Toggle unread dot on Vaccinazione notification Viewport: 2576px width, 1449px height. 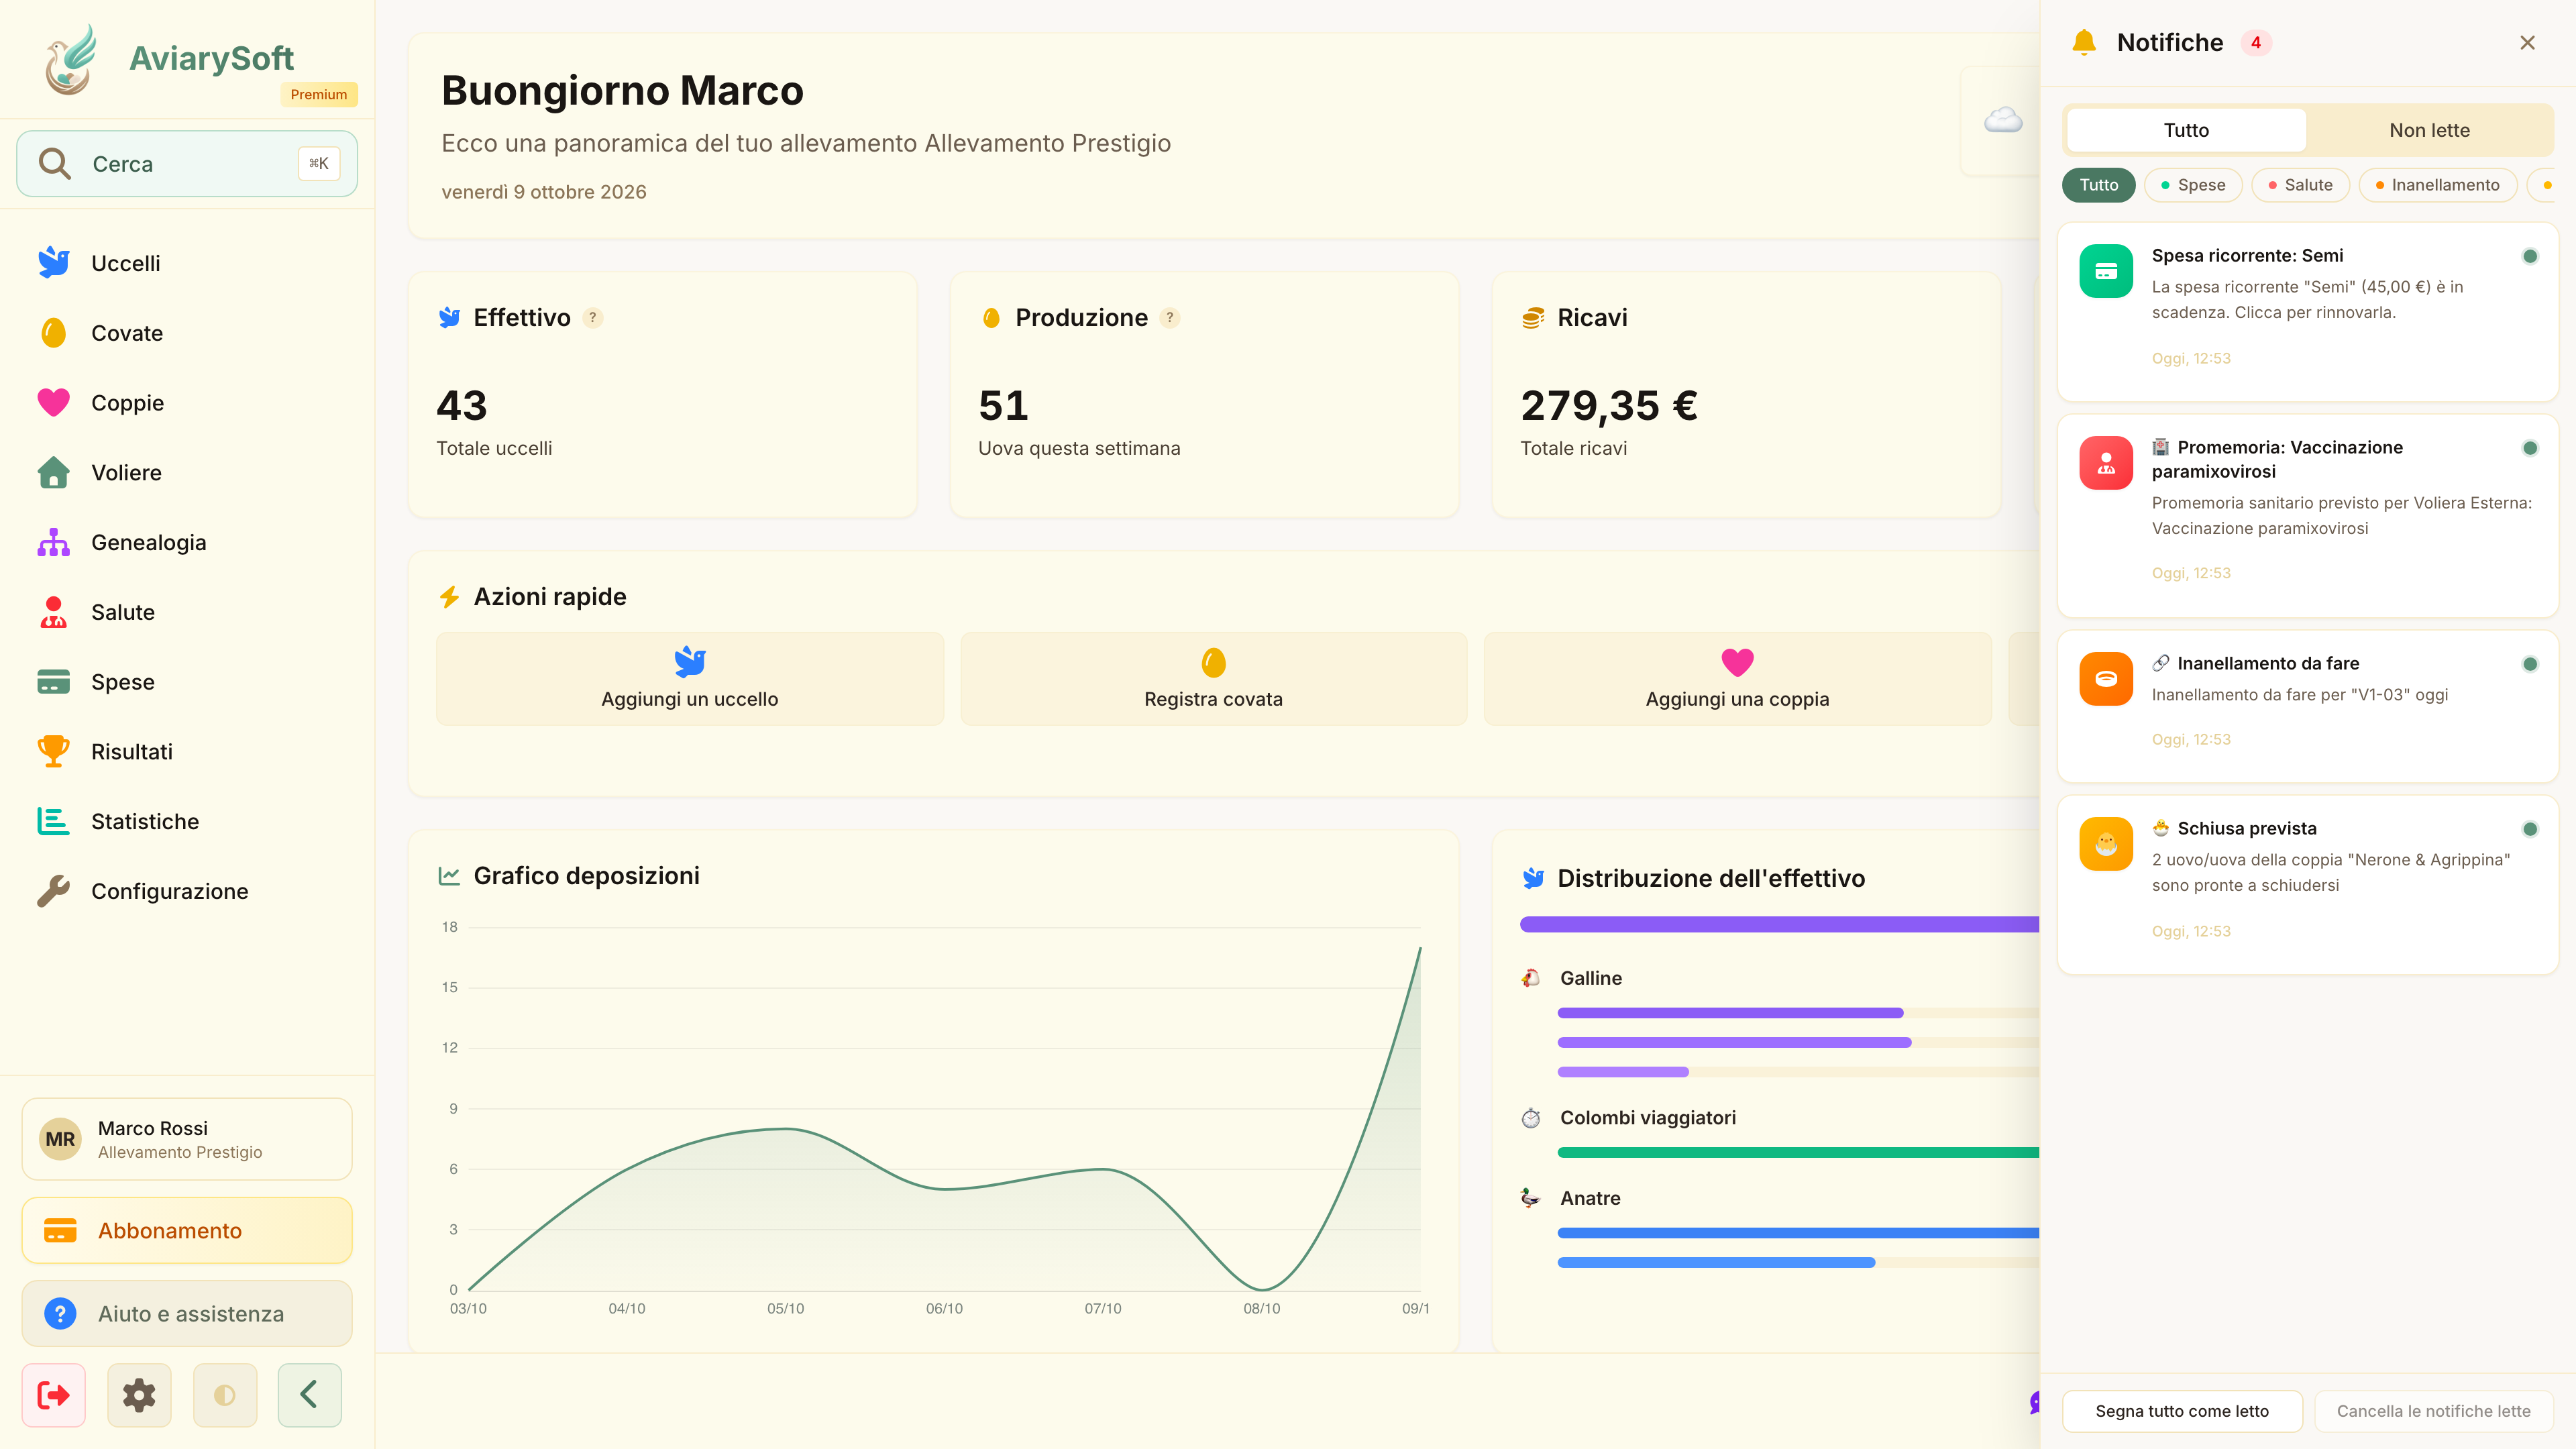pos(2530,448)
